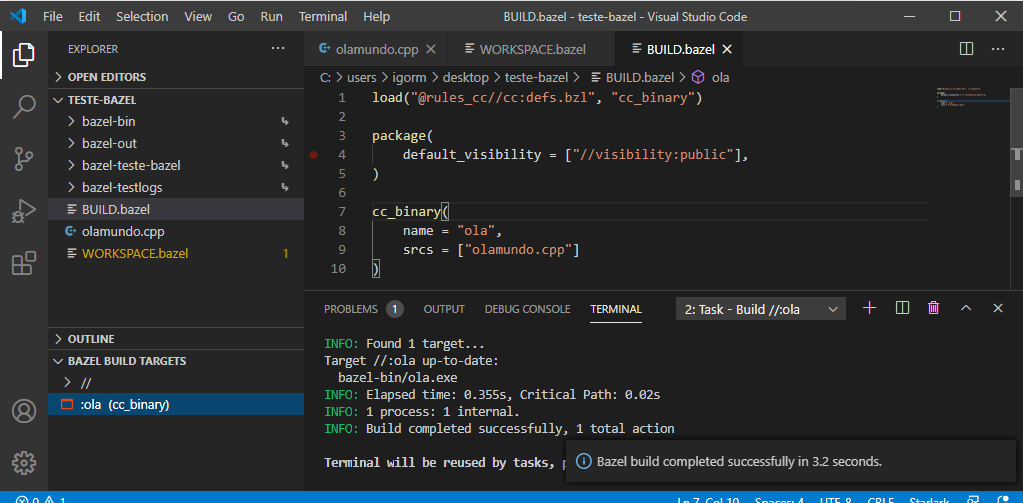Click the orange target icon beside :ola
The height and width of the screenshot is (503, 1023).
(x=66, y=404)
